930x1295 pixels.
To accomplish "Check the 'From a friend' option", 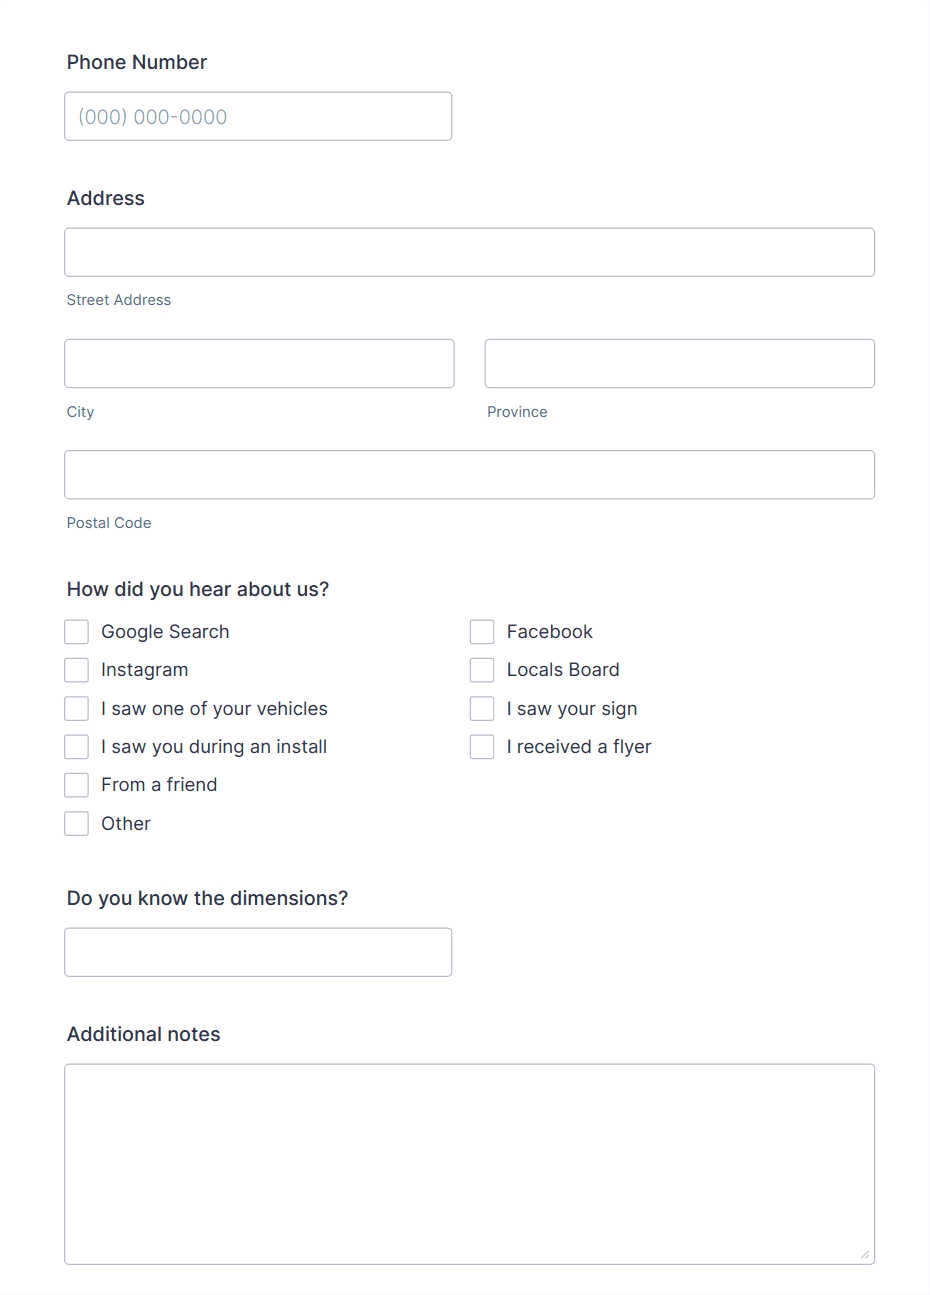I will pyautogui.click(x=77, y=785).
